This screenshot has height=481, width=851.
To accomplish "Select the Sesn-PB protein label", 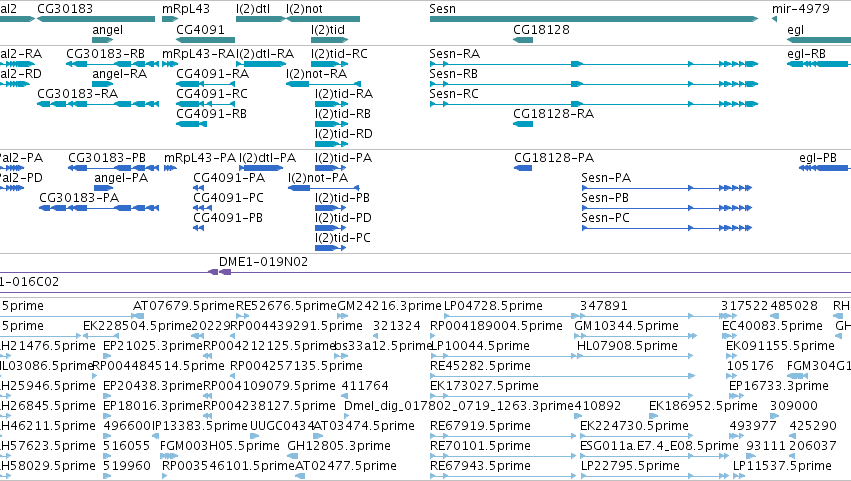I will [605, 198].
